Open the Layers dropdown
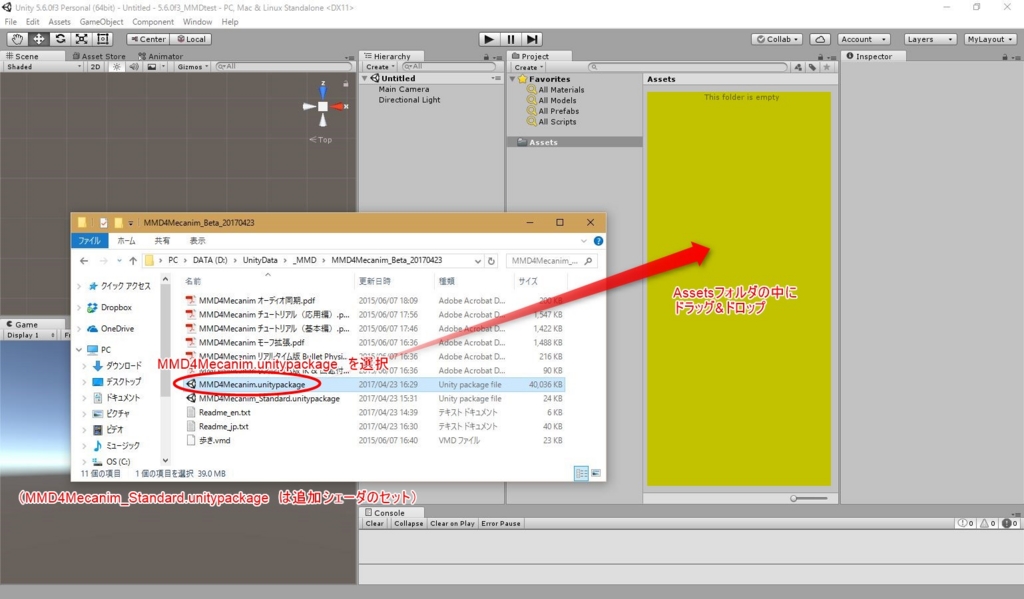 (x=930, y=39)
